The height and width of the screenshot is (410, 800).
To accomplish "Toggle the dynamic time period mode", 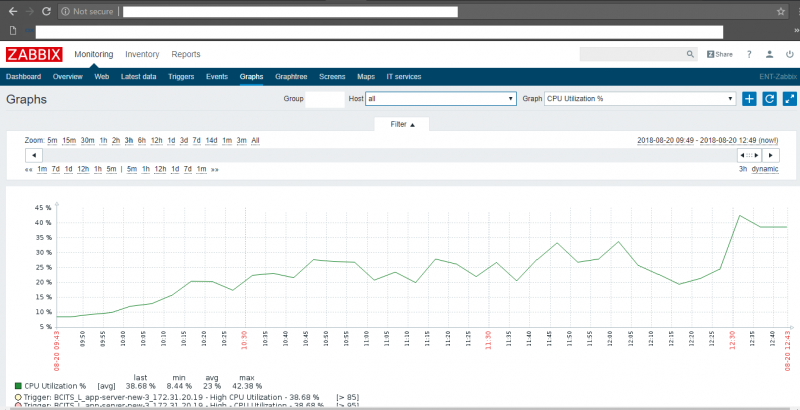I will [765, 169].
